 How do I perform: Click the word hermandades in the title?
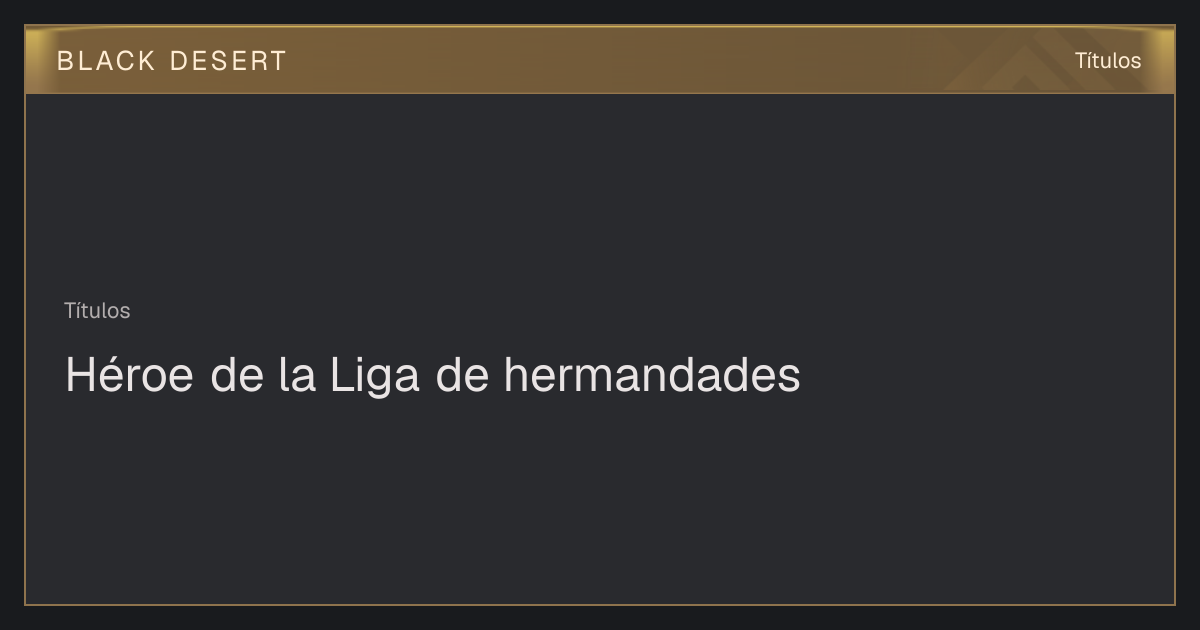[651, 376]
